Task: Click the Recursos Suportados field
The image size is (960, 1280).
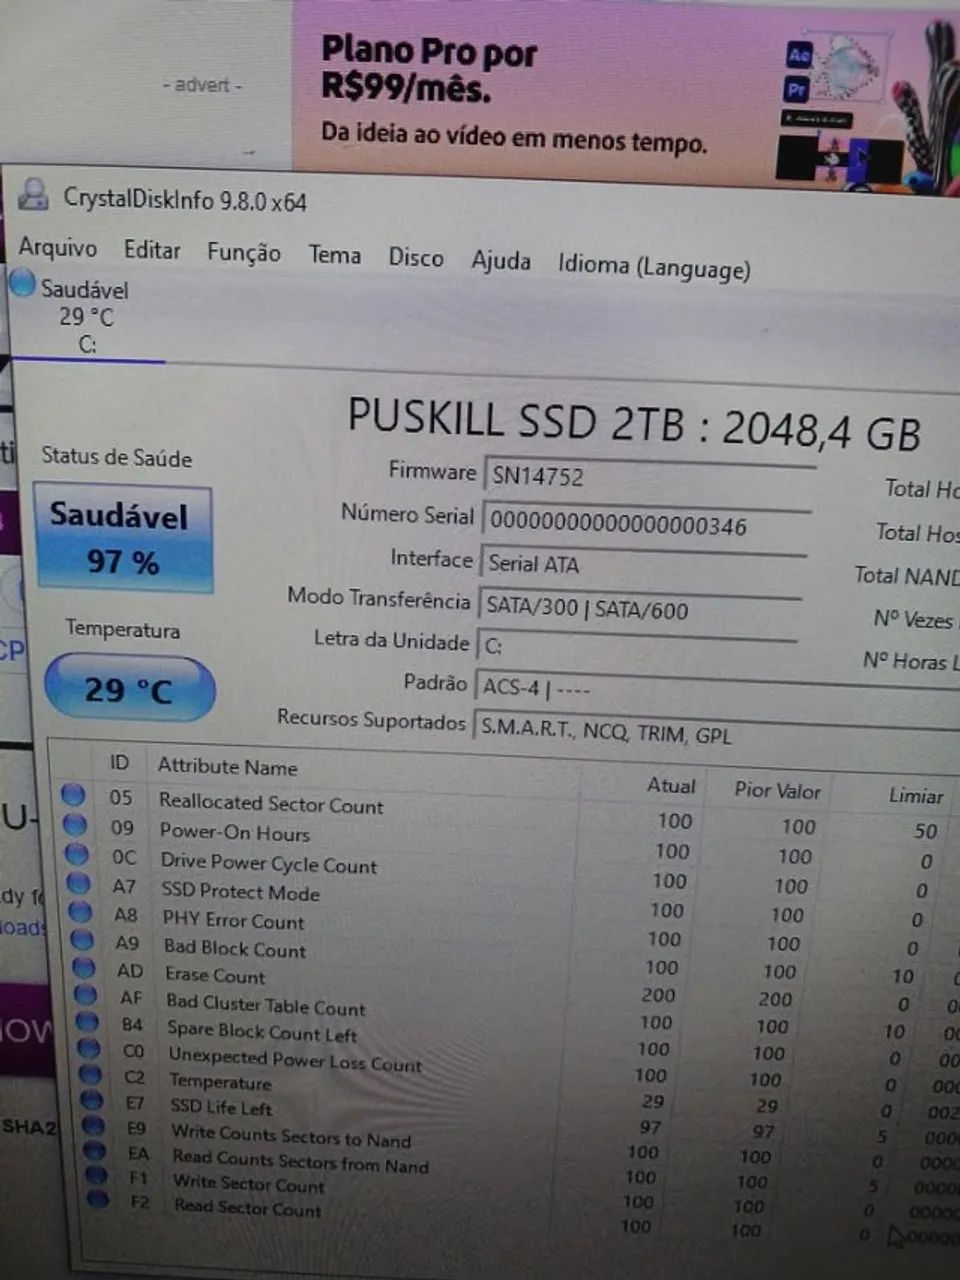Action: tap(715, 733)
